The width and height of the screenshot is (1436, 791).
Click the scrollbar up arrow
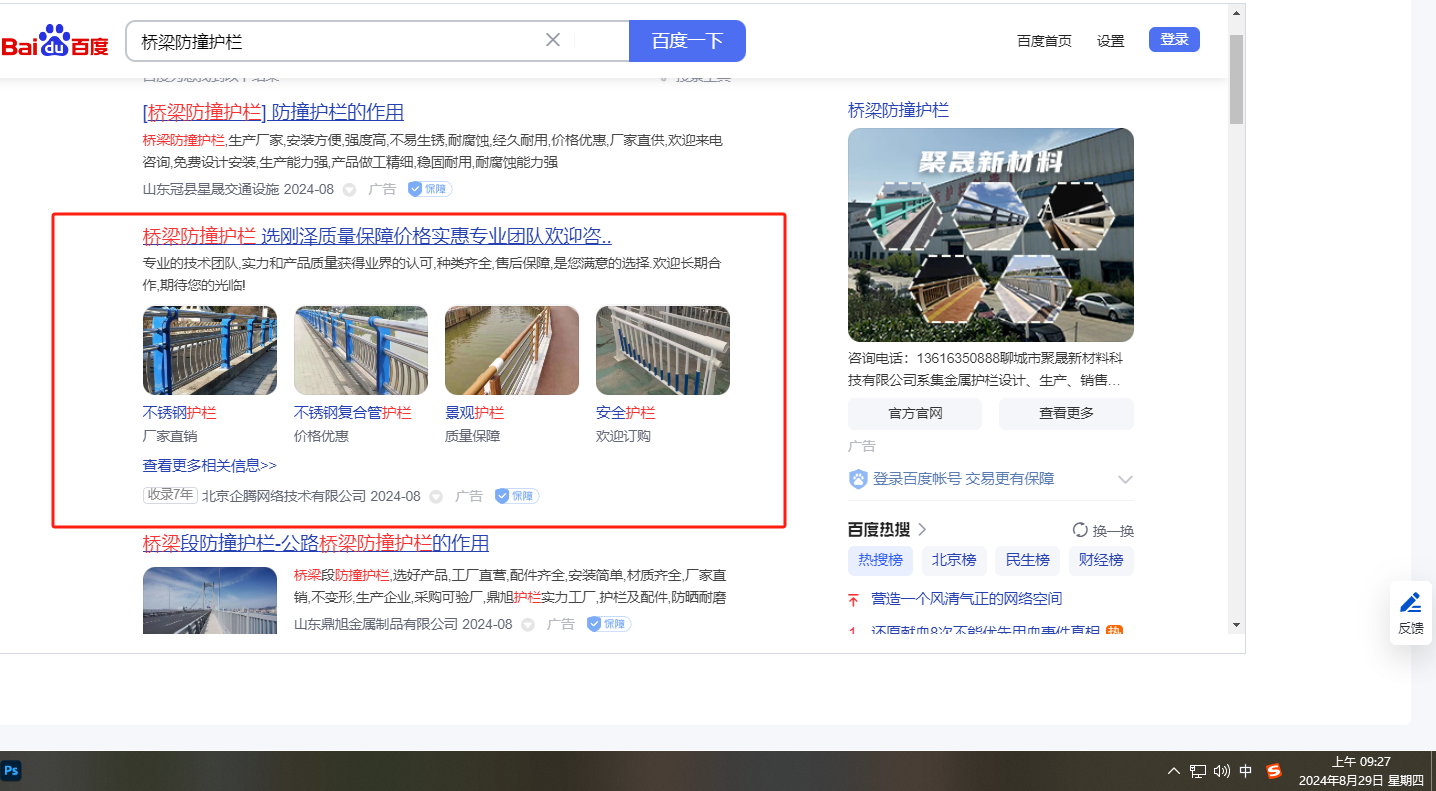1236,13
